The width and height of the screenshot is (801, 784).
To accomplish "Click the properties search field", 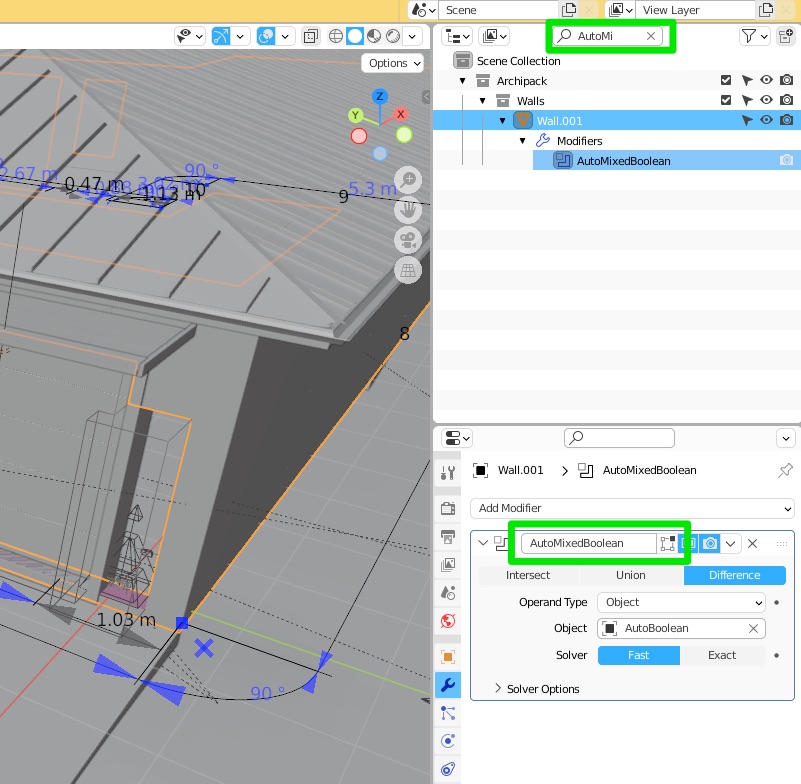I will [619, 438].
